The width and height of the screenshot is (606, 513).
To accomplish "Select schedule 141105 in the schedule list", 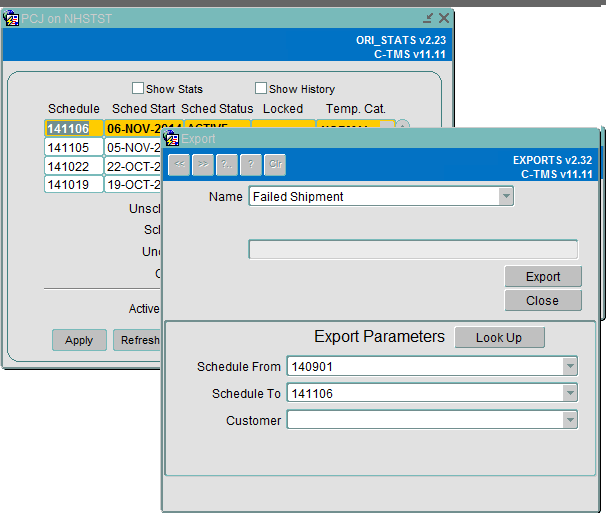I will coord(74,147).
